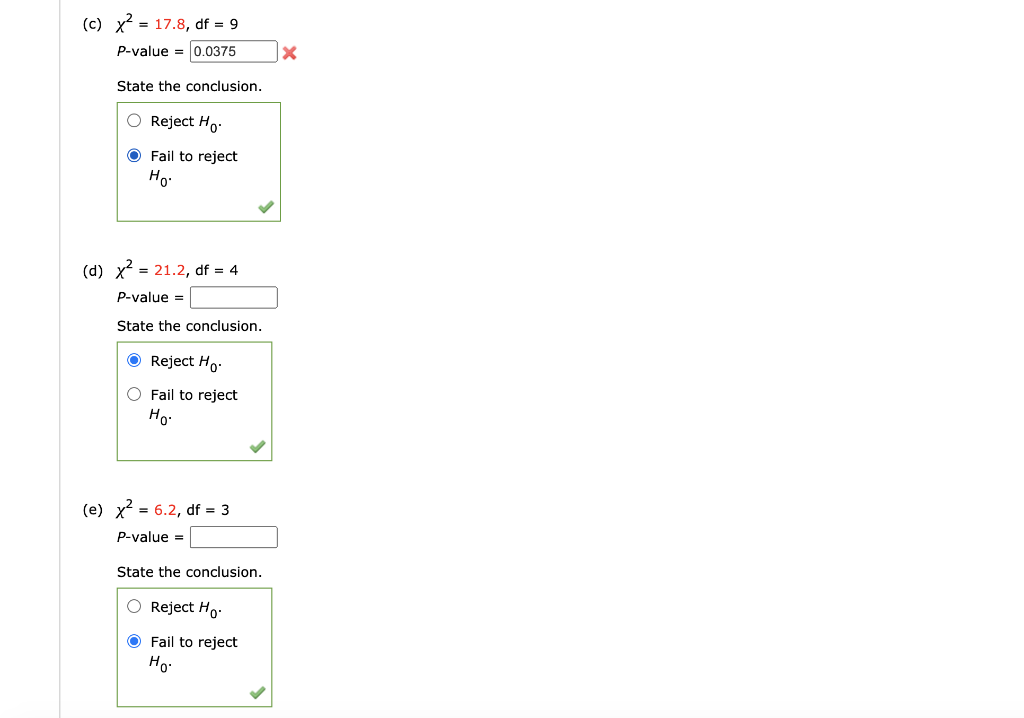The height and width of the screenshot is (718, 1024).
Task: Click the green checkmark in part (e) box
Action: 258,691
